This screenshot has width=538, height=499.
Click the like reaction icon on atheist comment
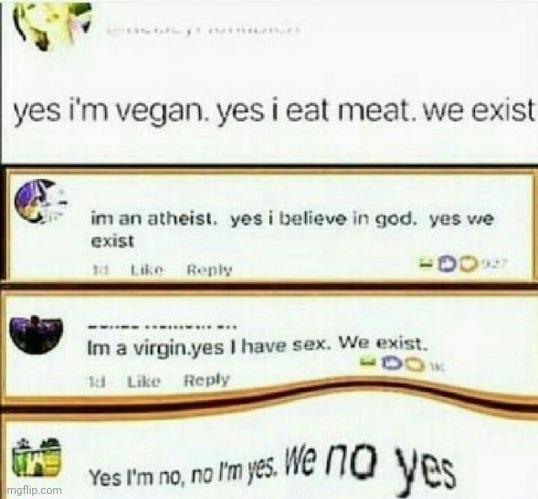[x=447, y=264]
